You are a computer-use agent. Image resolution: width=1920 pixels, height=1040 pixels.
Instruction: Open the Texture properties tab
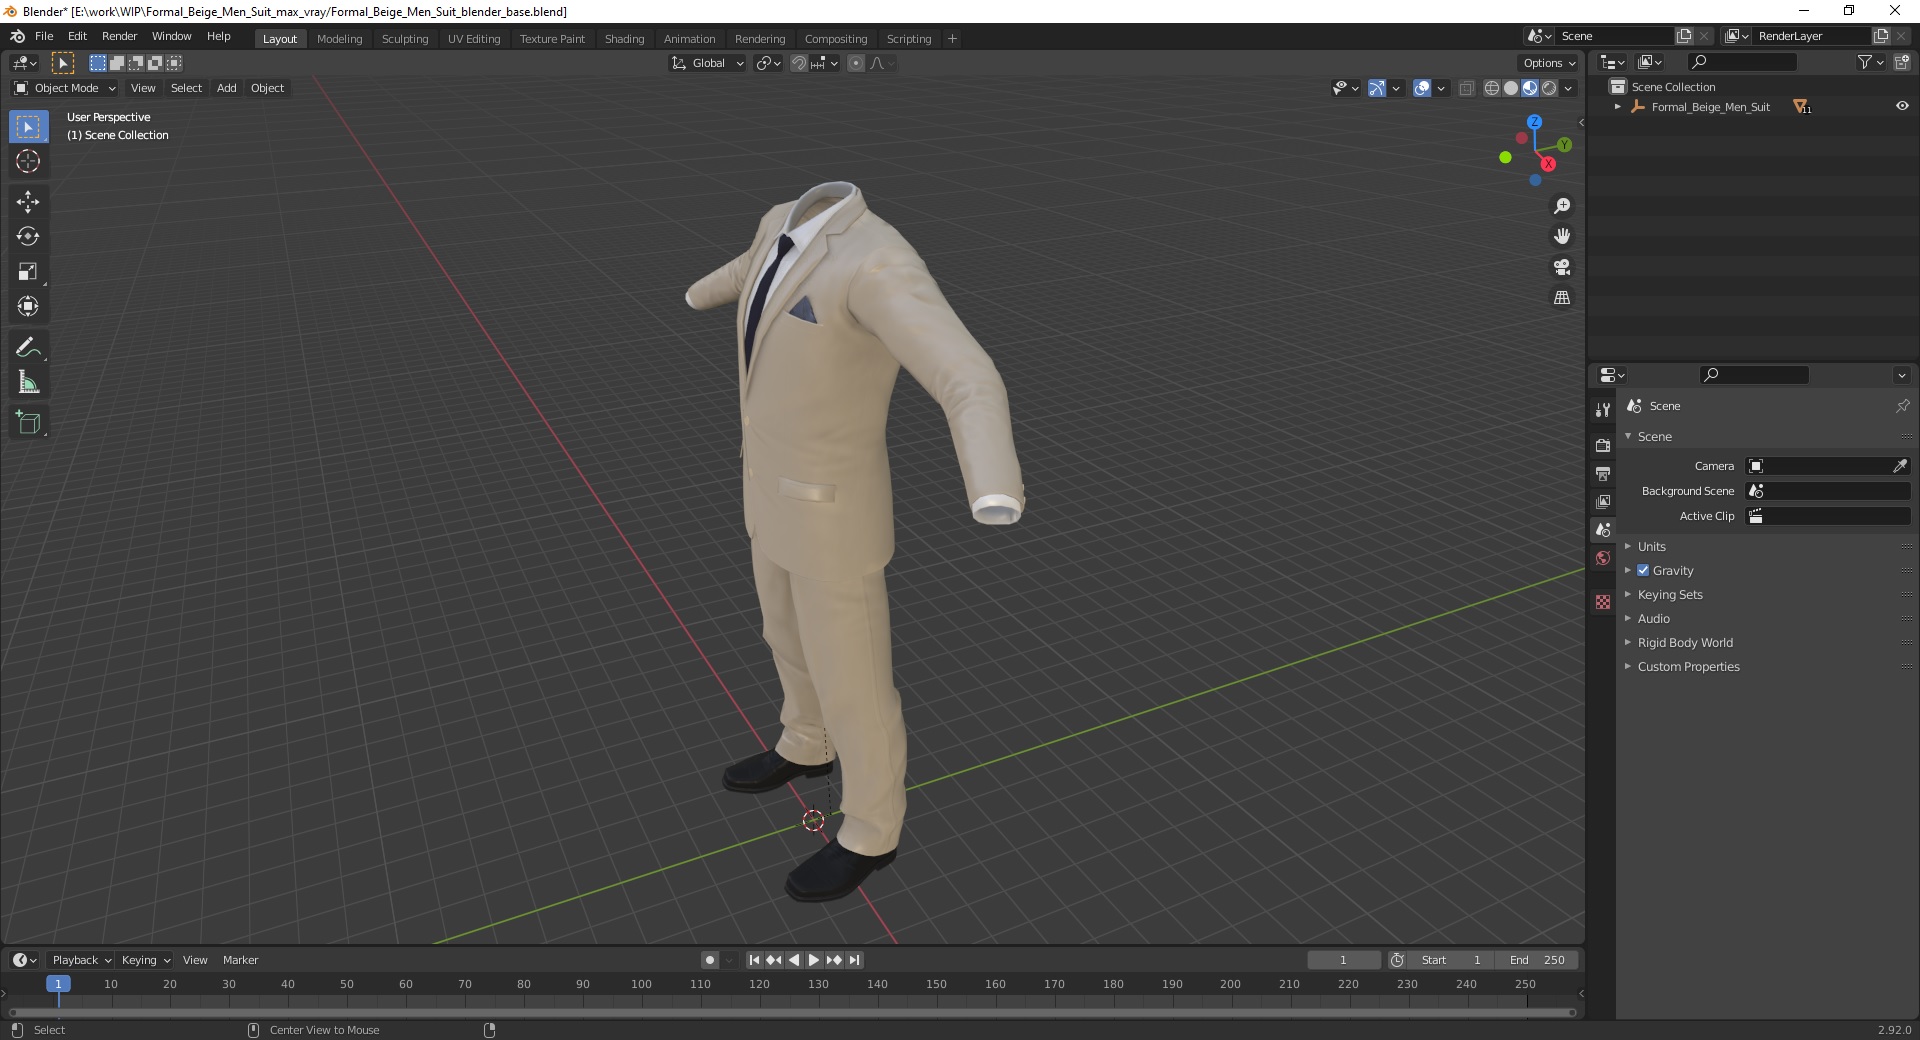pos(1603,602)
